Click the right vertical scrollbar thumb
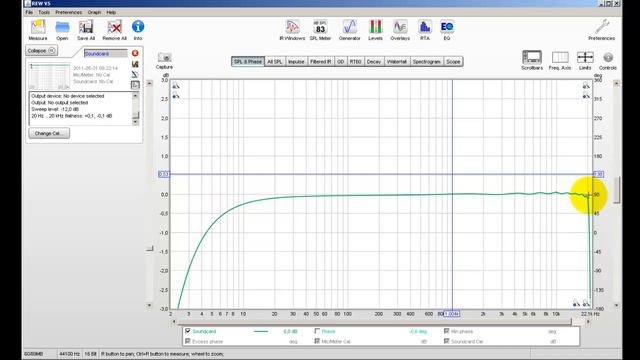Screen dimensions: 640x360 coord(616,190)
